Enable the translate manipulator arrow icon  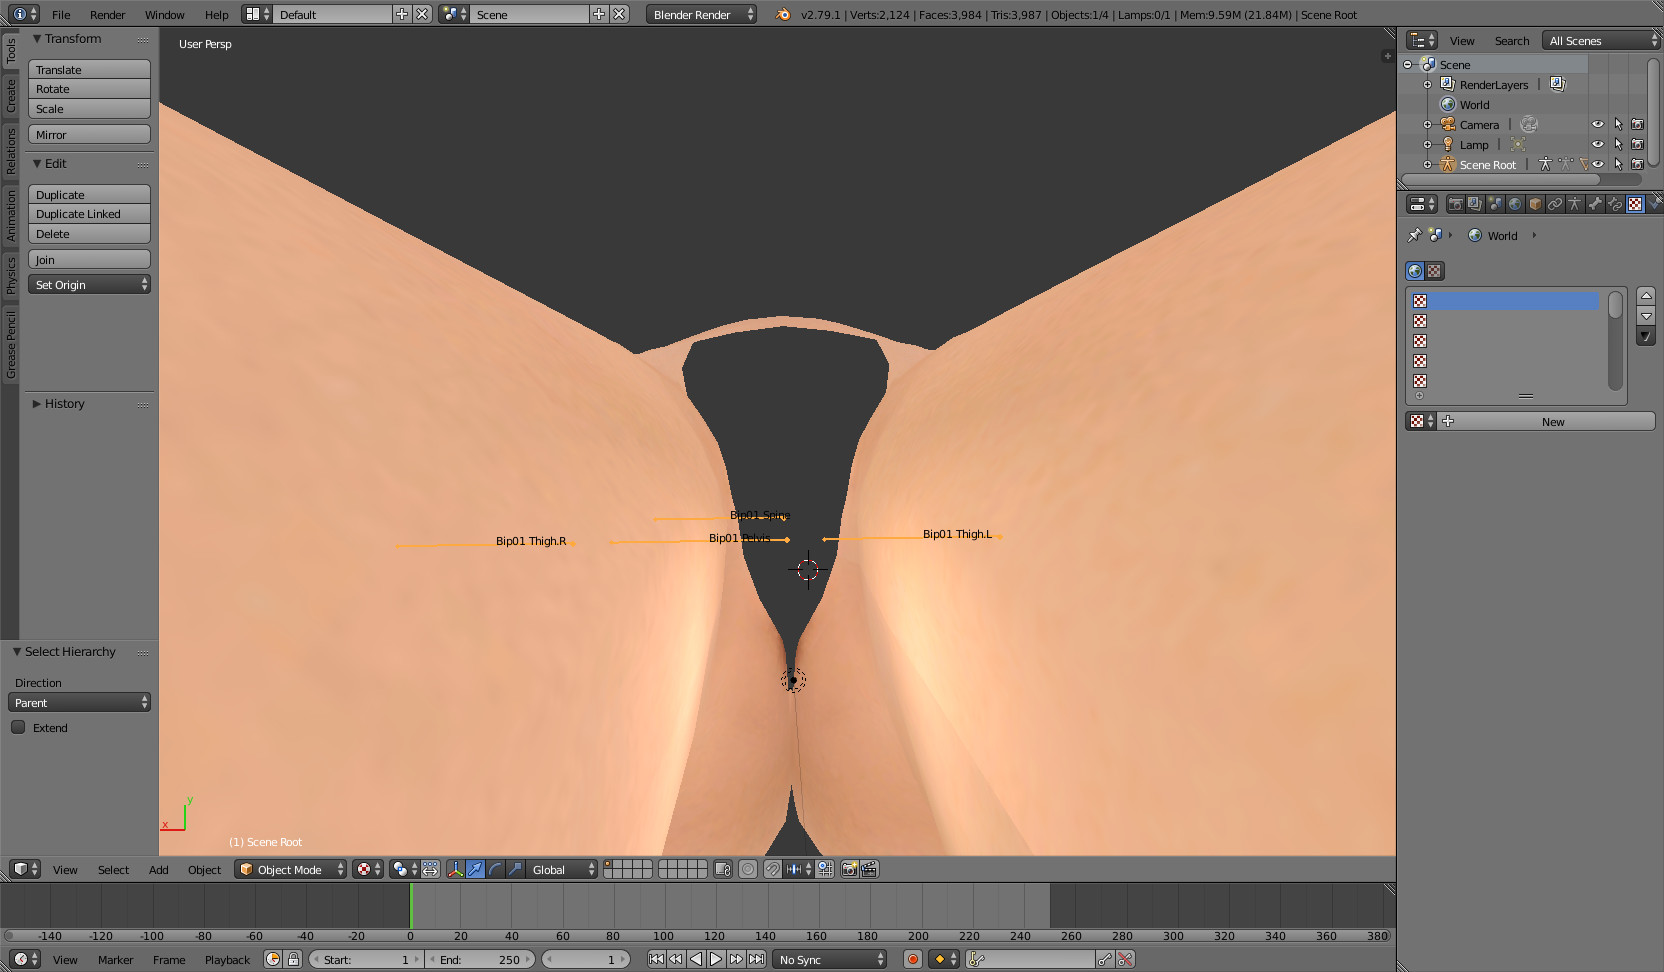(x=475, y=869)
